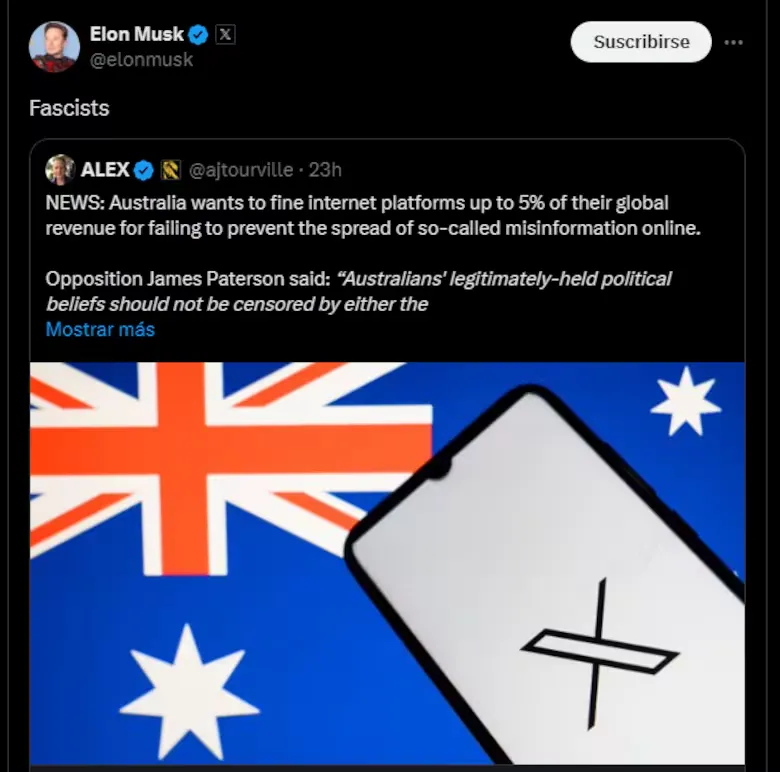Click Elon Musk's profile avatar
Viewport: 780px width, 772px height.
pyautogui.click(x=54, y=46)
